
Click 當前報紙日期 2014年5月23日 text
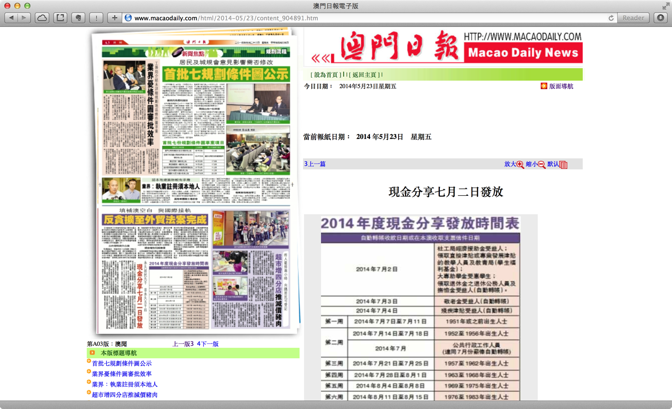367,137
